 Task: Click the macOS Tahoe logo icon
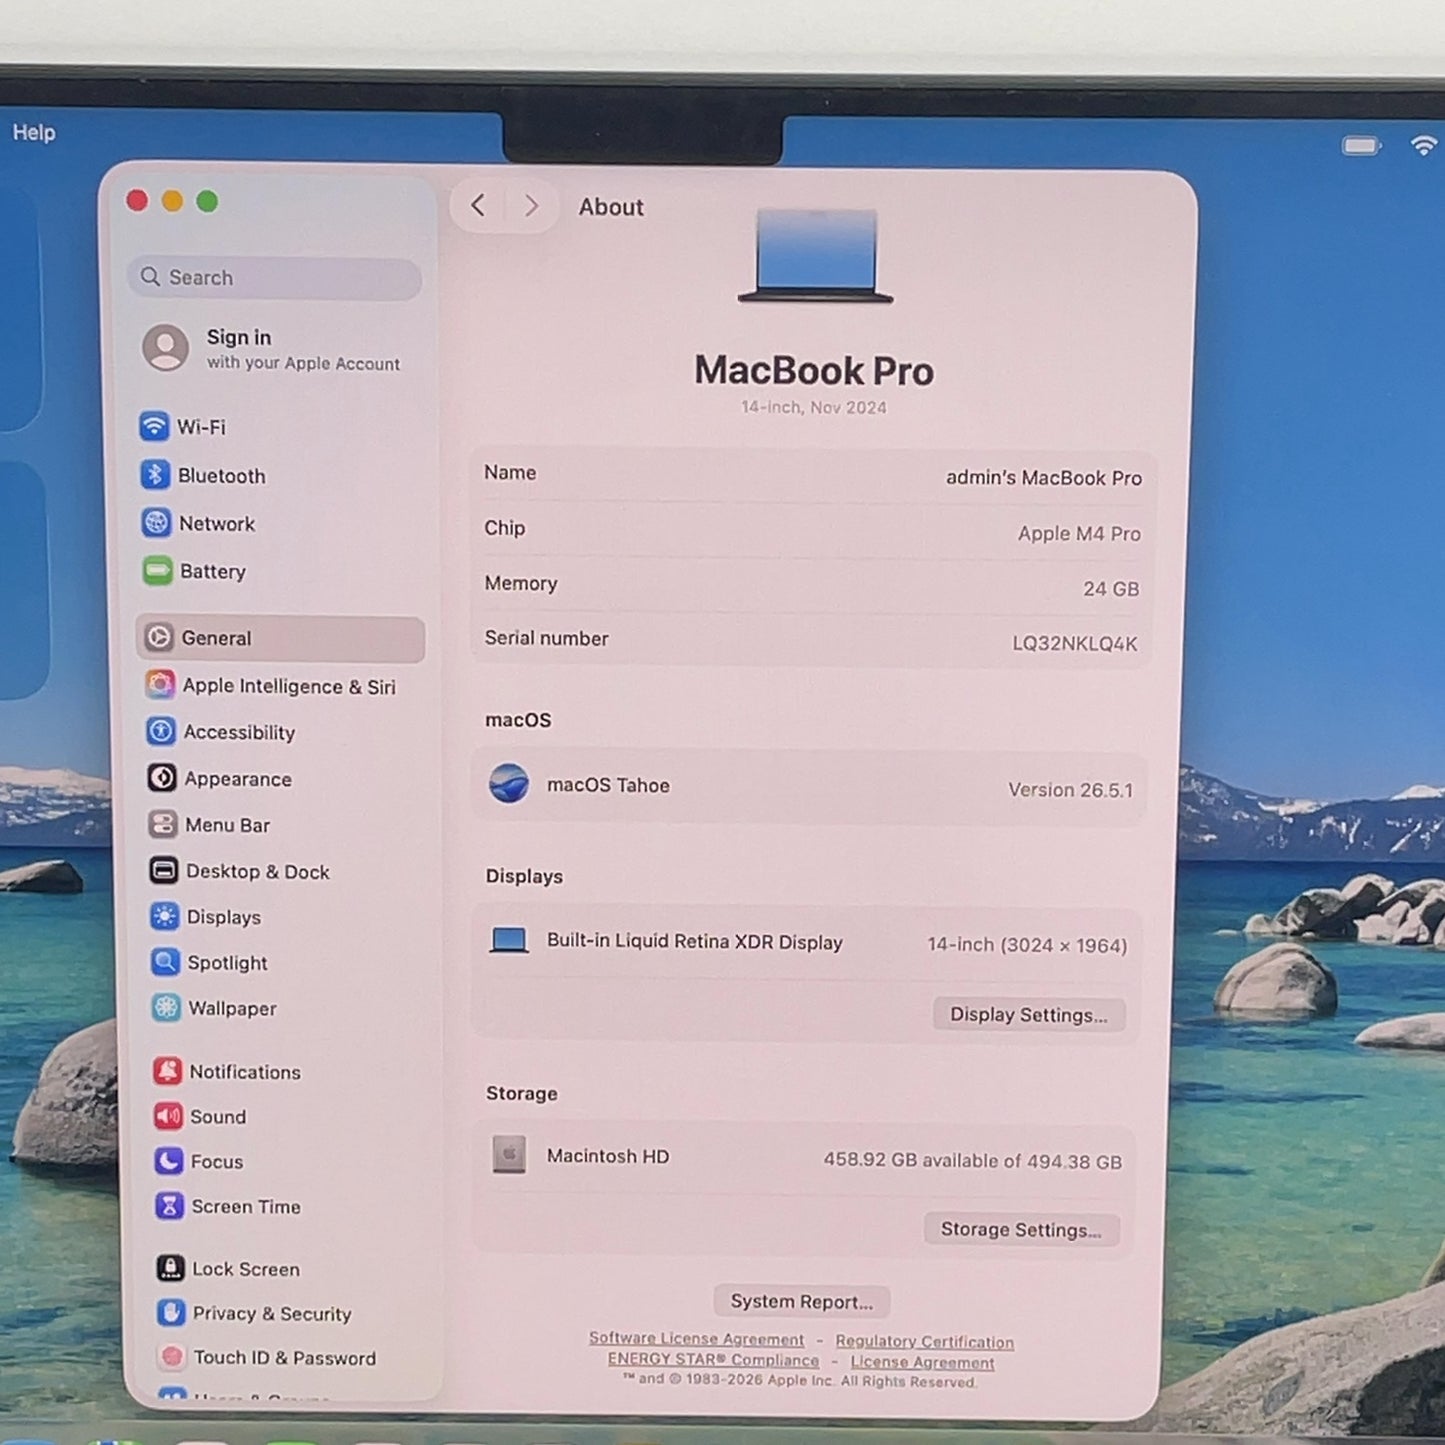point(509,784)
